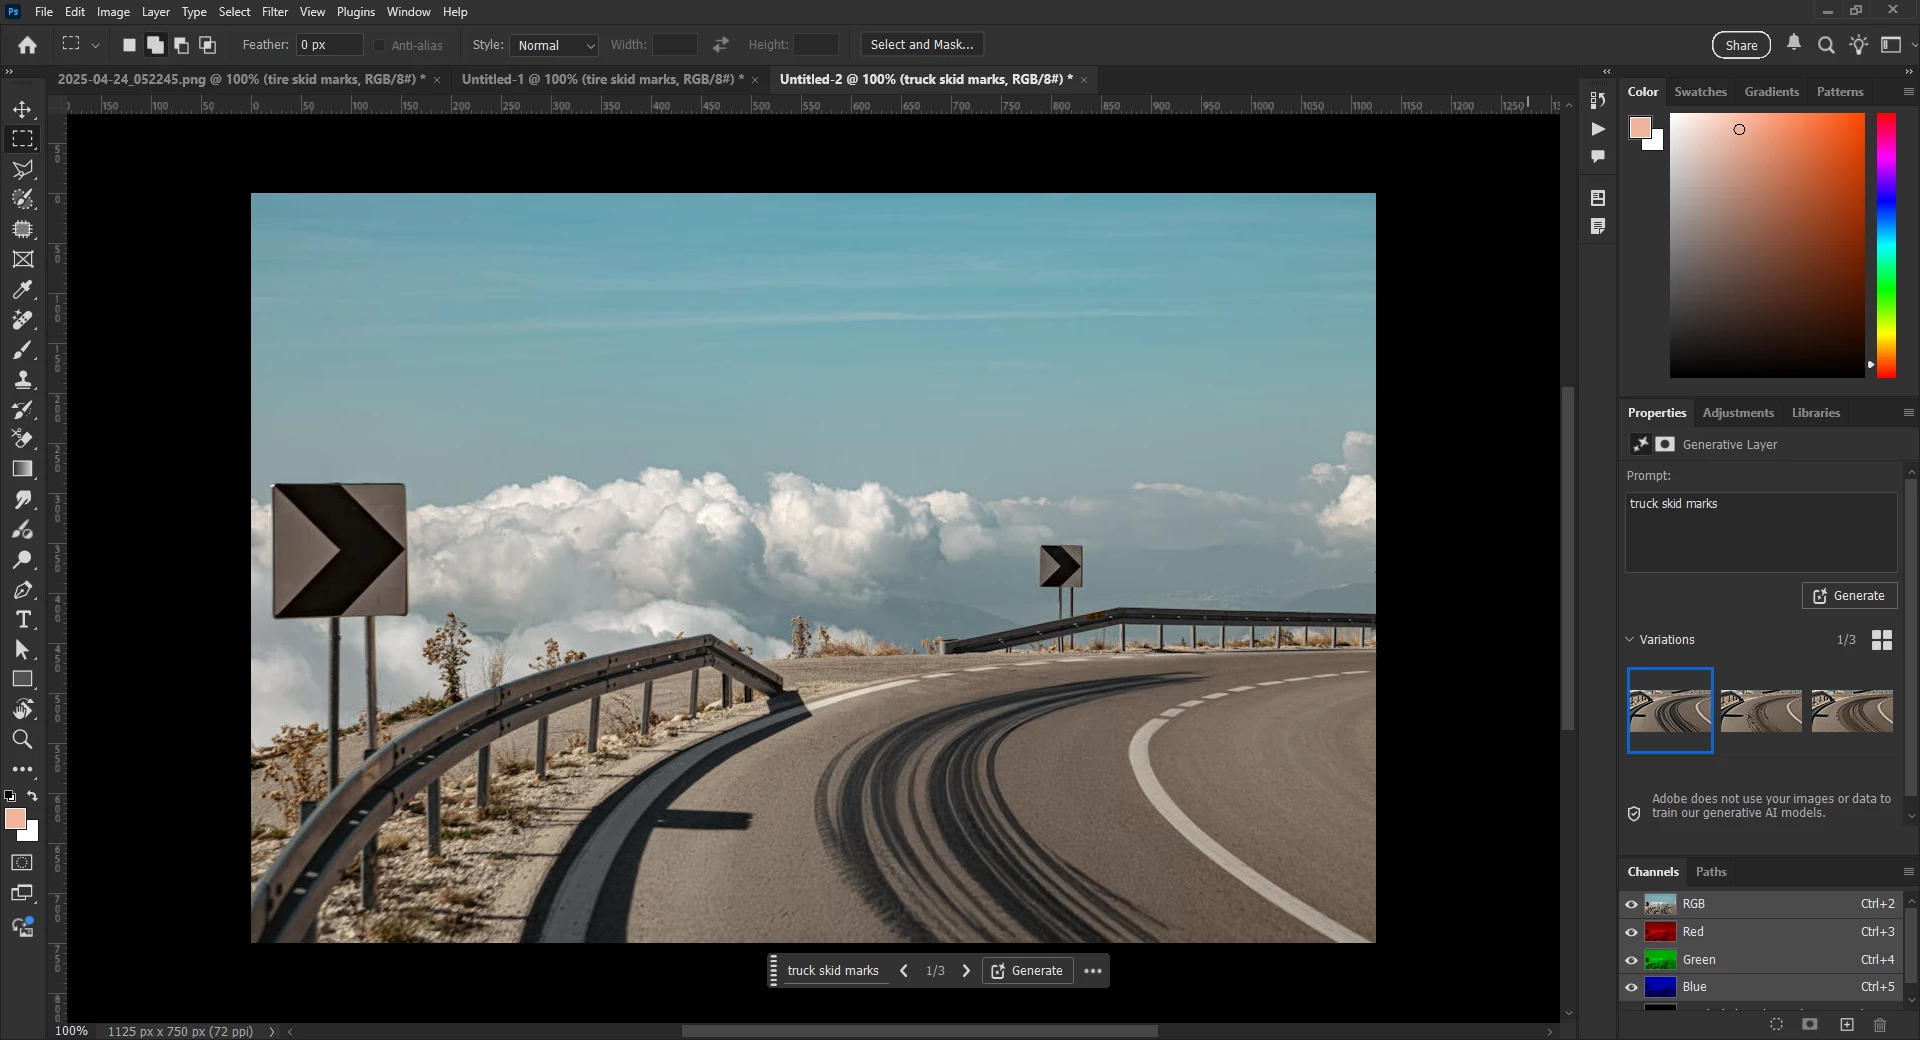Click Generate in the Properties panel
Image resolution: width=1920 pixels, height=1040 pixels.
pyautogui.click(x=1849, y=596)
